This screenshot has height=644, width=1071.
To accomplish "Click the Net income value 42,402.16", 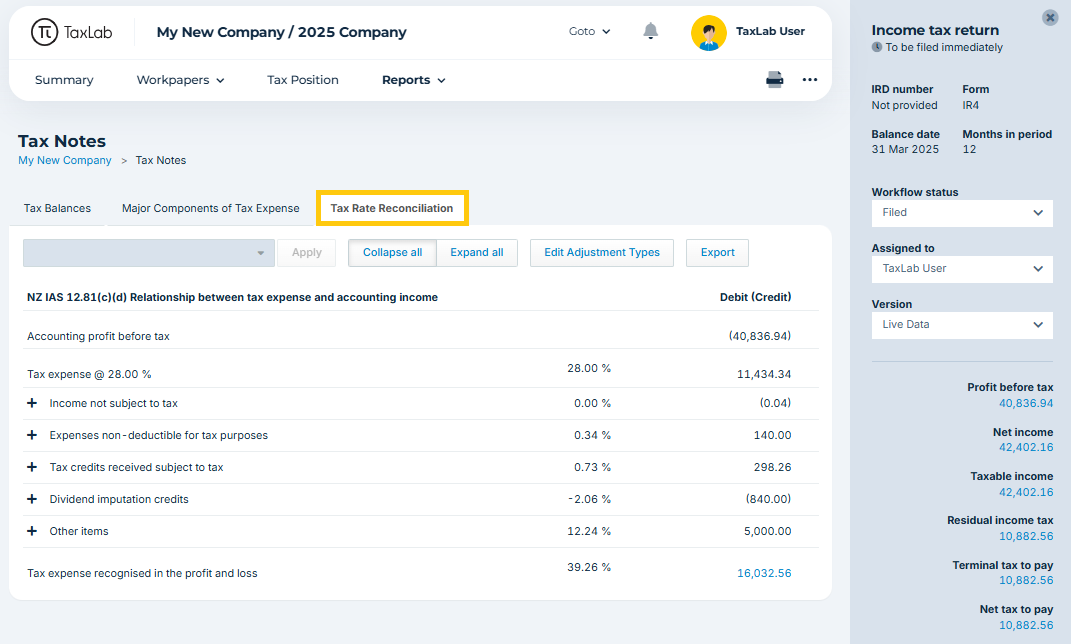I will (x=1026, y=448).
